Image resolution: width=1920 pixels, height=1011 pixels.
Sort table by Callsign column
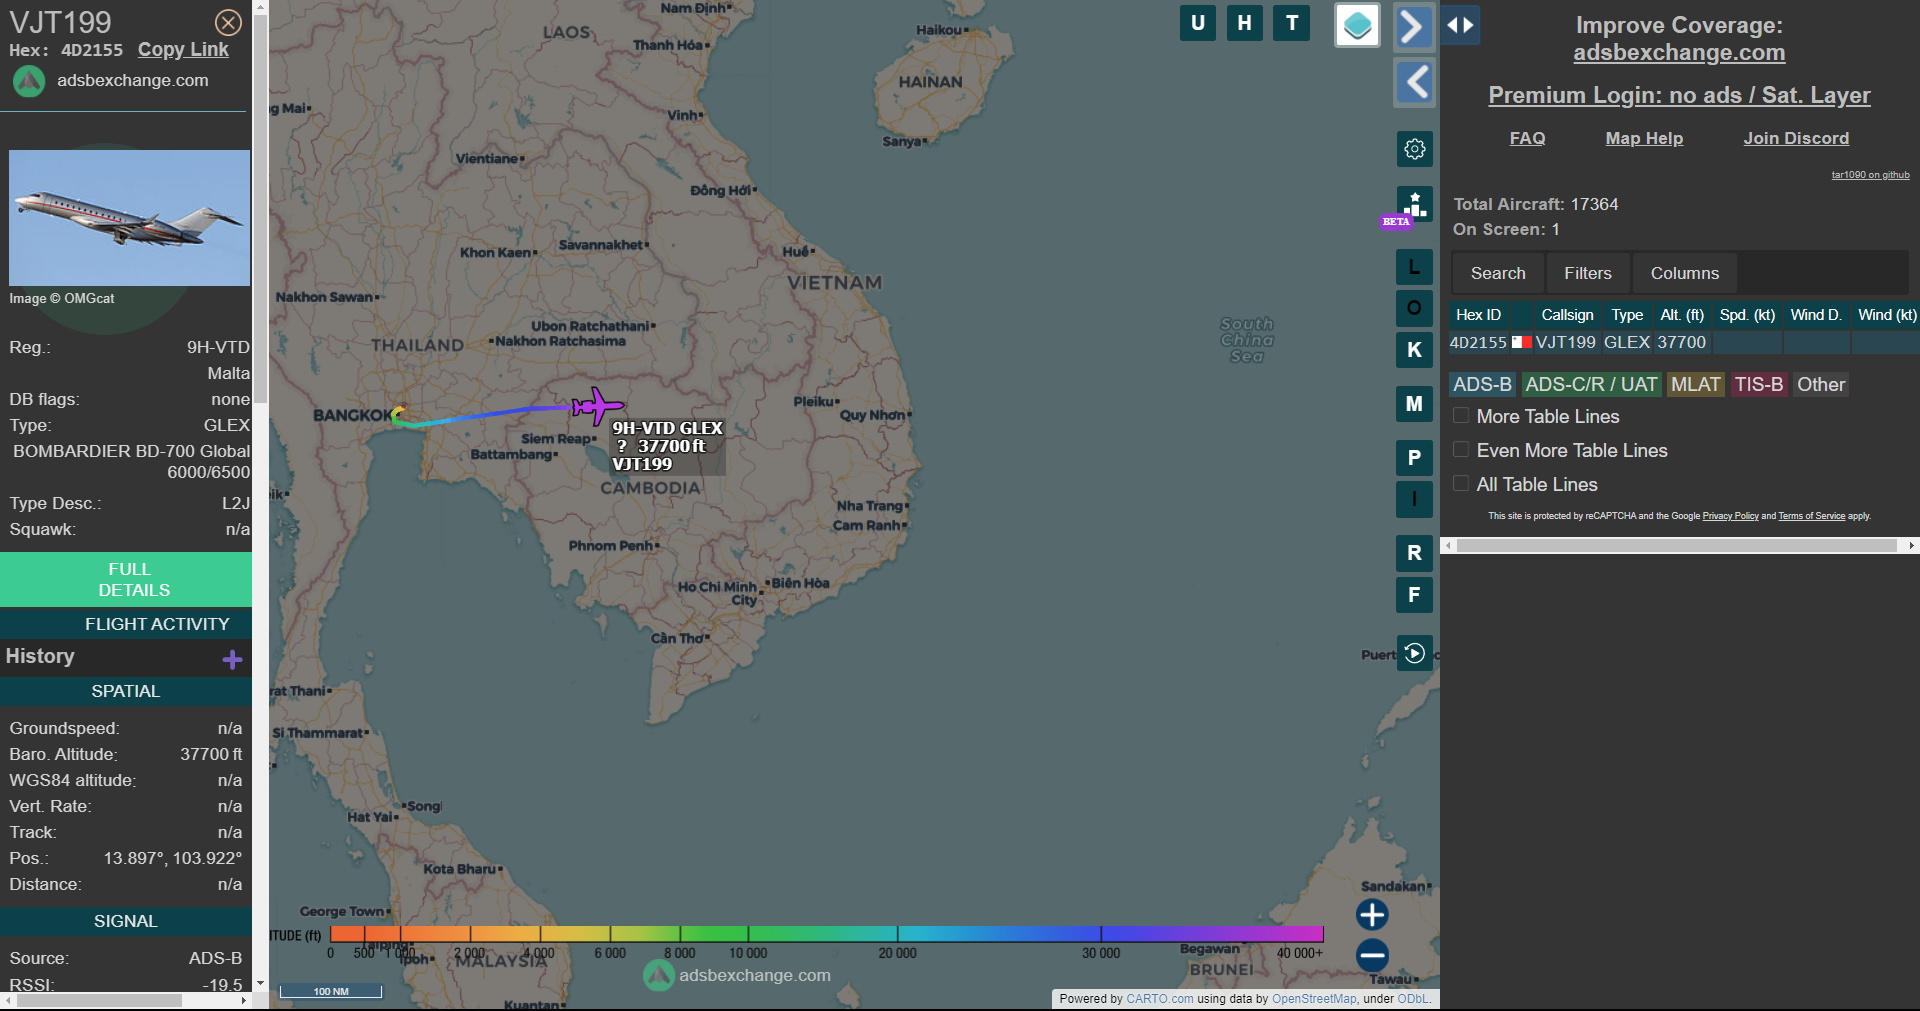[x=1567, y=315]
